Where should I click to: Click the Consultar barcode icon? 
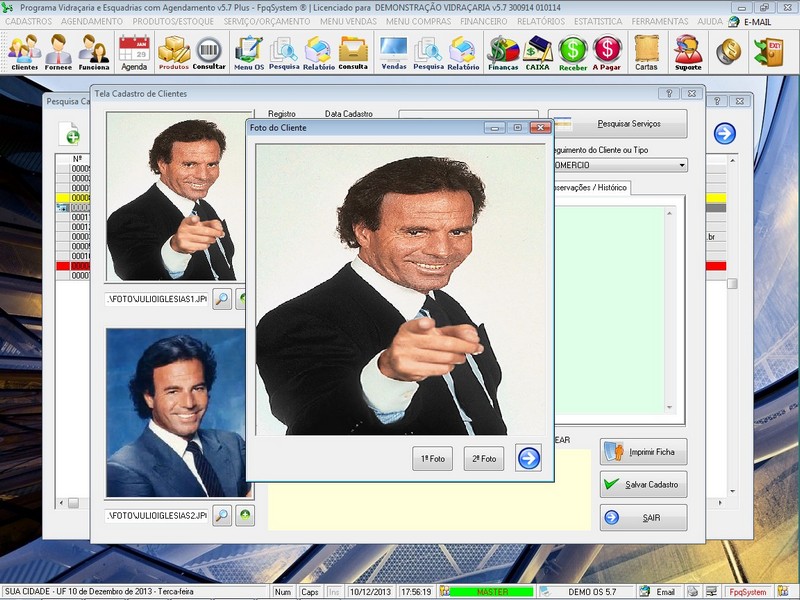coord(209,52)
